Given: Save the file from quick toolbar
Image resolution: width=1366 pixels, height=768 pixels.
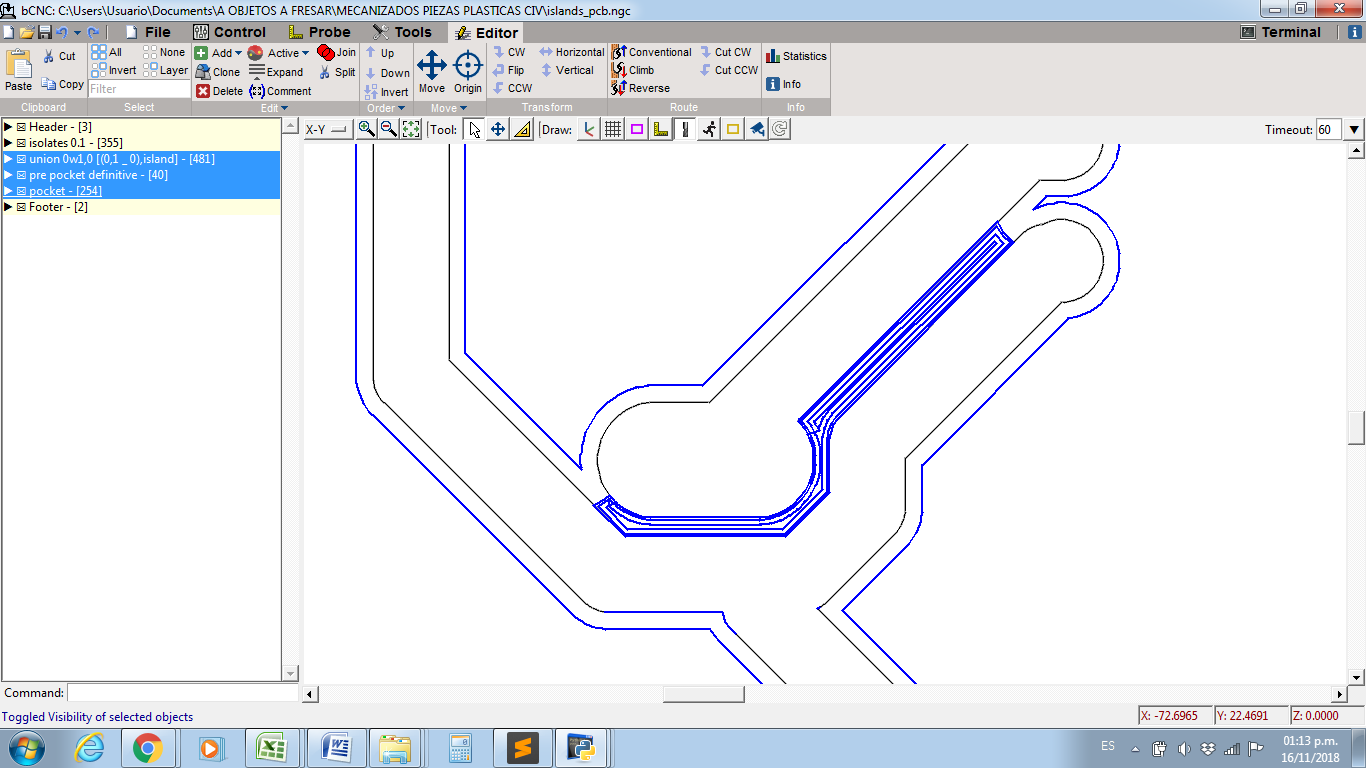Looking at the screenshot, I should tap(44, 32).
